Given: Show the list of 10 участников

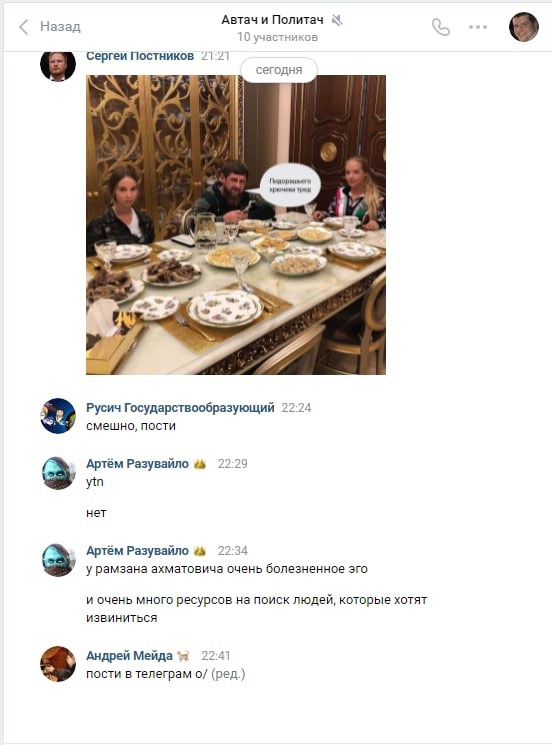Looking at the screenshot, I should click(277, 37).
